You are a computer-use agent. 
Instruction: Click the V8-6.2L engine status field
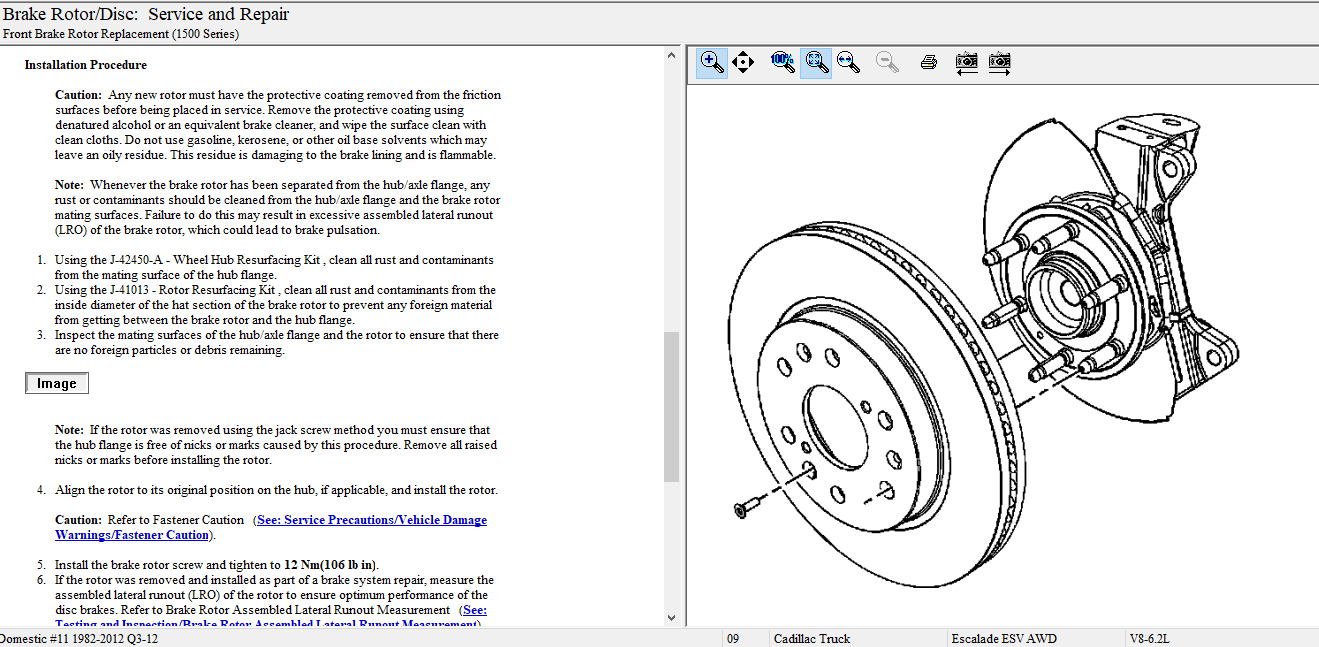[1149, 638]
